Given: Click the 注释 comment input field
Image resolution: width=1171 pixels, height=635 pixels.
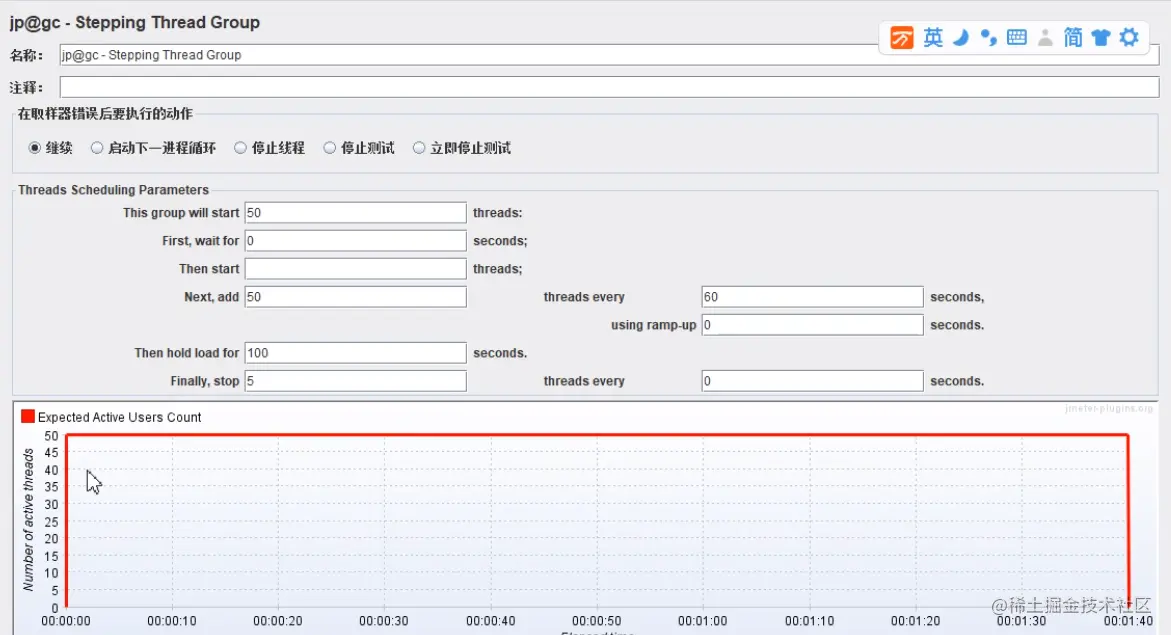Looking at the screenshot, I should point(609,87).
